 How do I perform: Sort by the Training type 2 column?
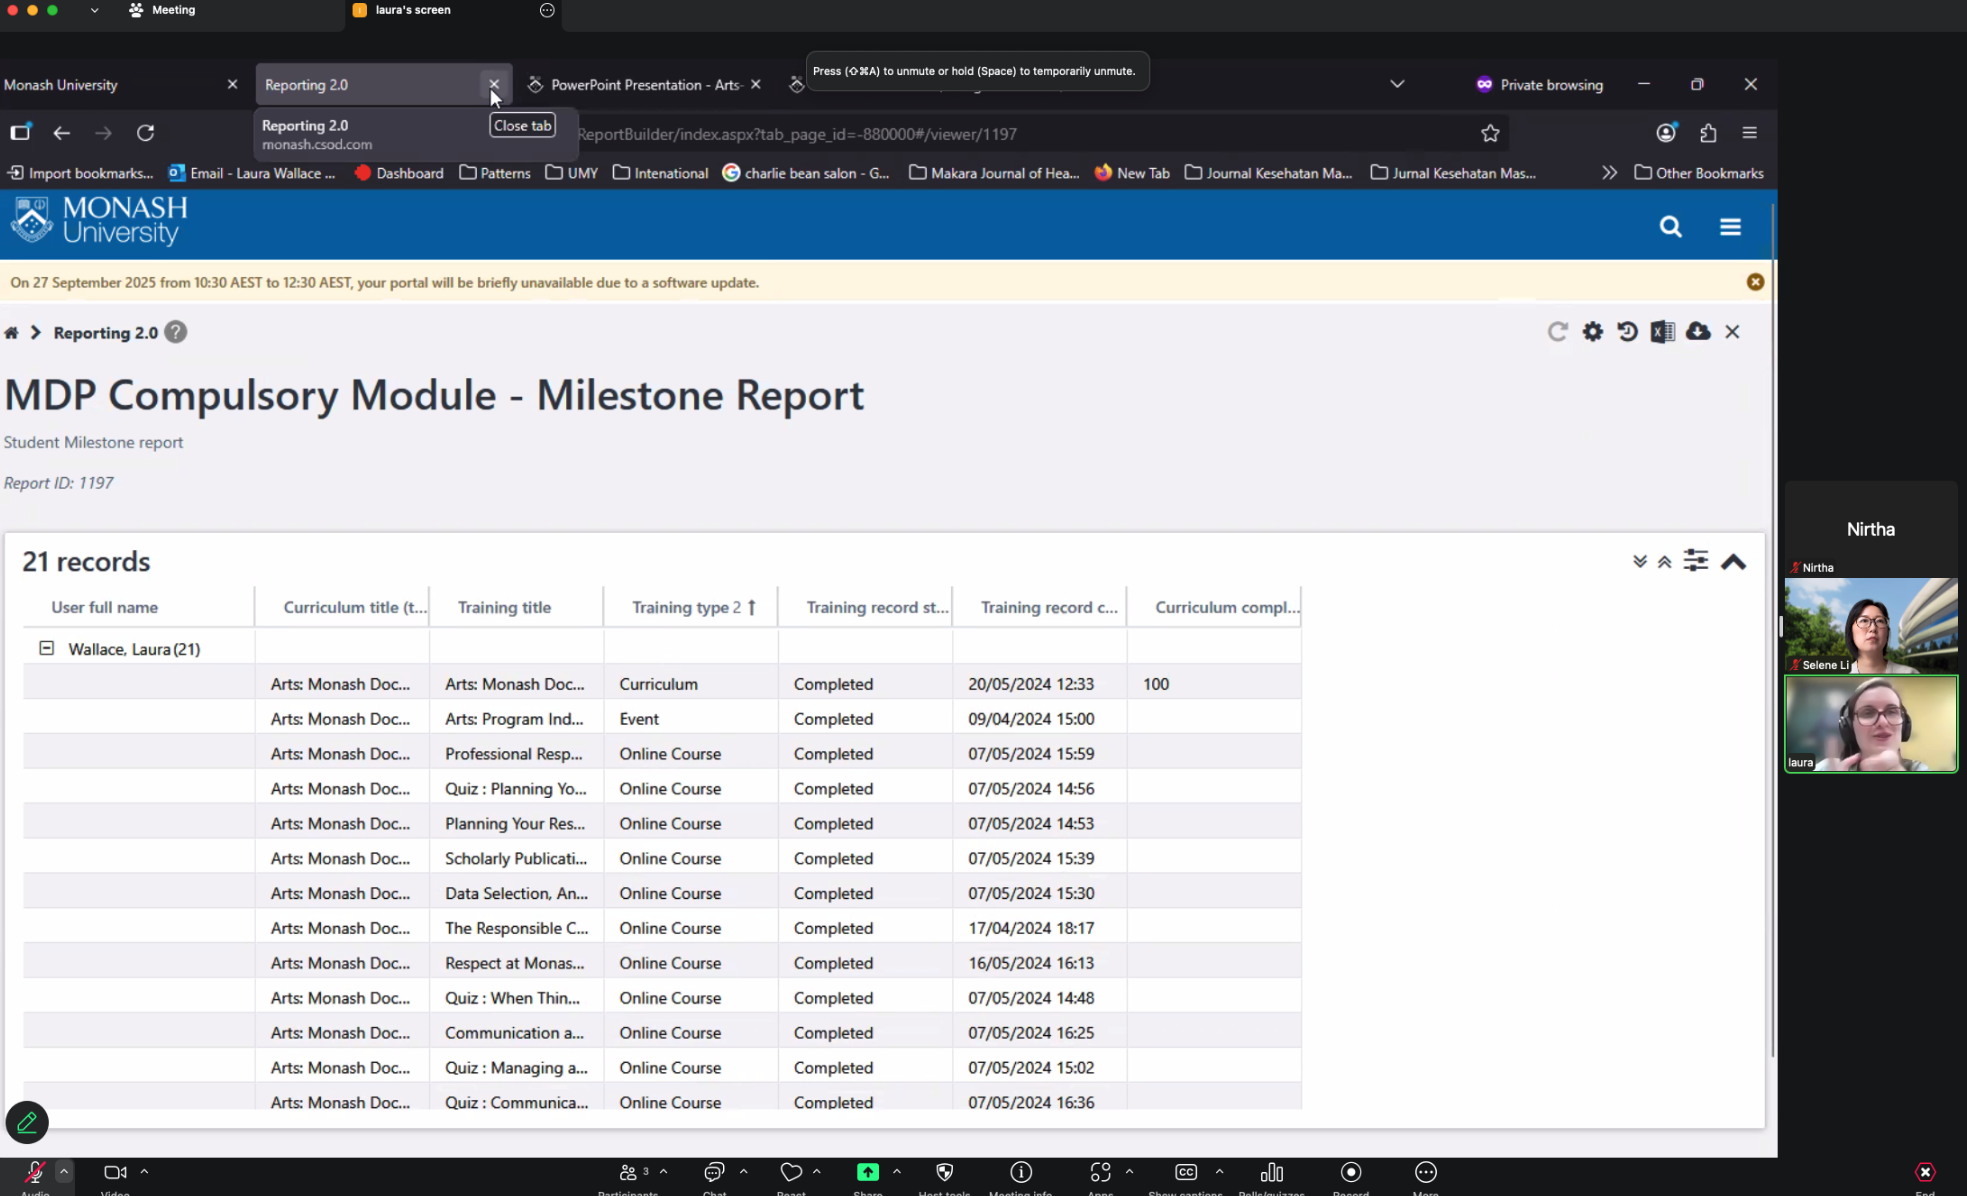pyautogui.click(x=690, y=607)
